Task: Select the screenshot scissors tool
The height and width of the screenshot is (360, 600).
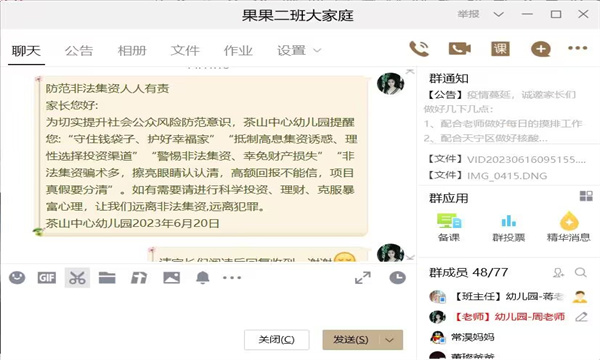Action: 77,278
